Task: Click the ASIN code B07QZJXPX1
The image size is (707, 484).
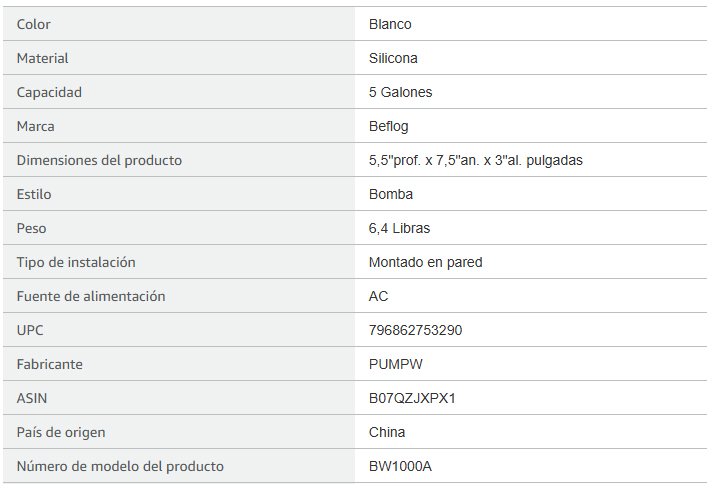Action: click(412, 398)
